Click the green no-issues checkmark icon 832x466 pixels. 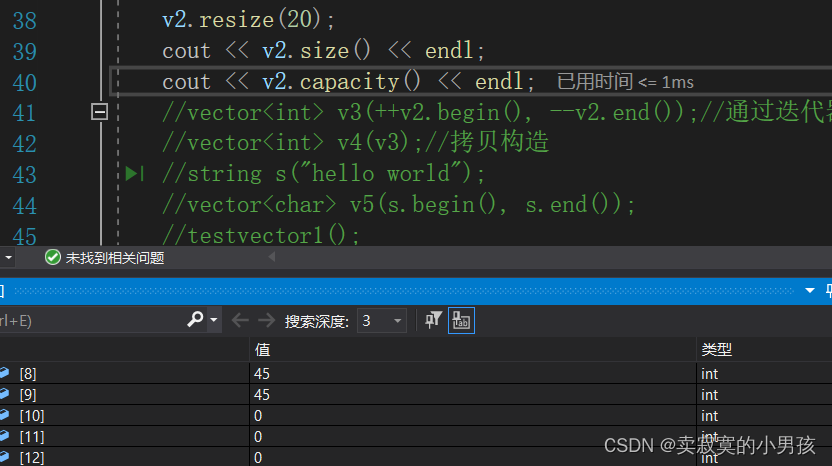[x=53, y=257]
